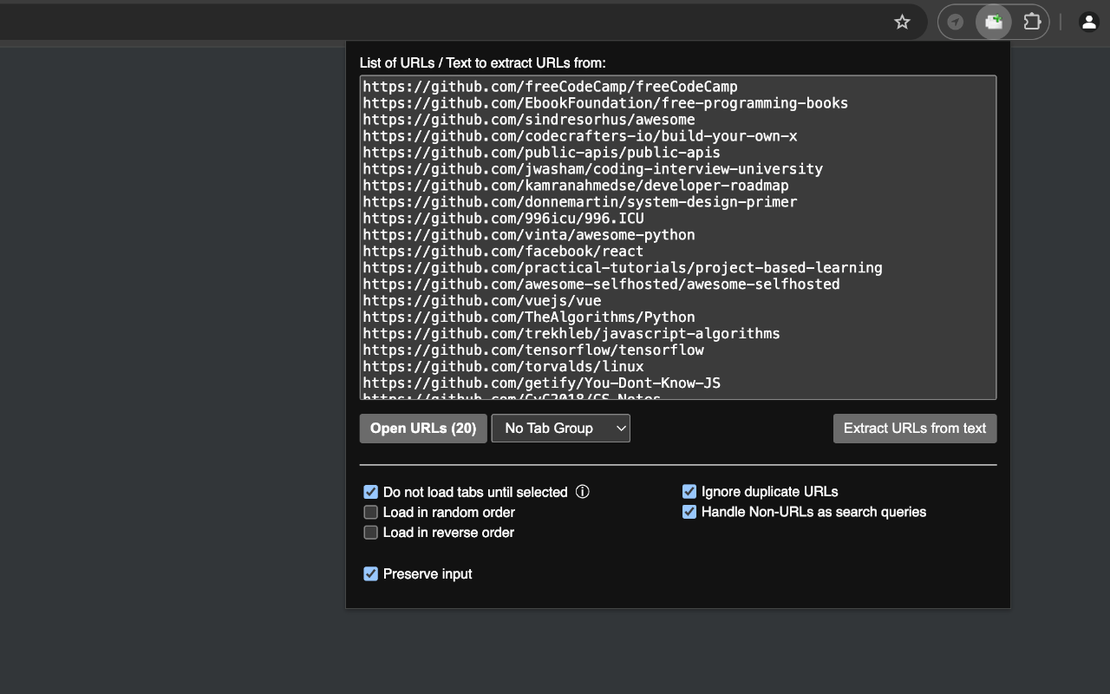Image resolution: width=1110 pixels, height=694 pixels.
Task: Open the 'No Tab Group' dropdown
Action: (x=560, y=427)
